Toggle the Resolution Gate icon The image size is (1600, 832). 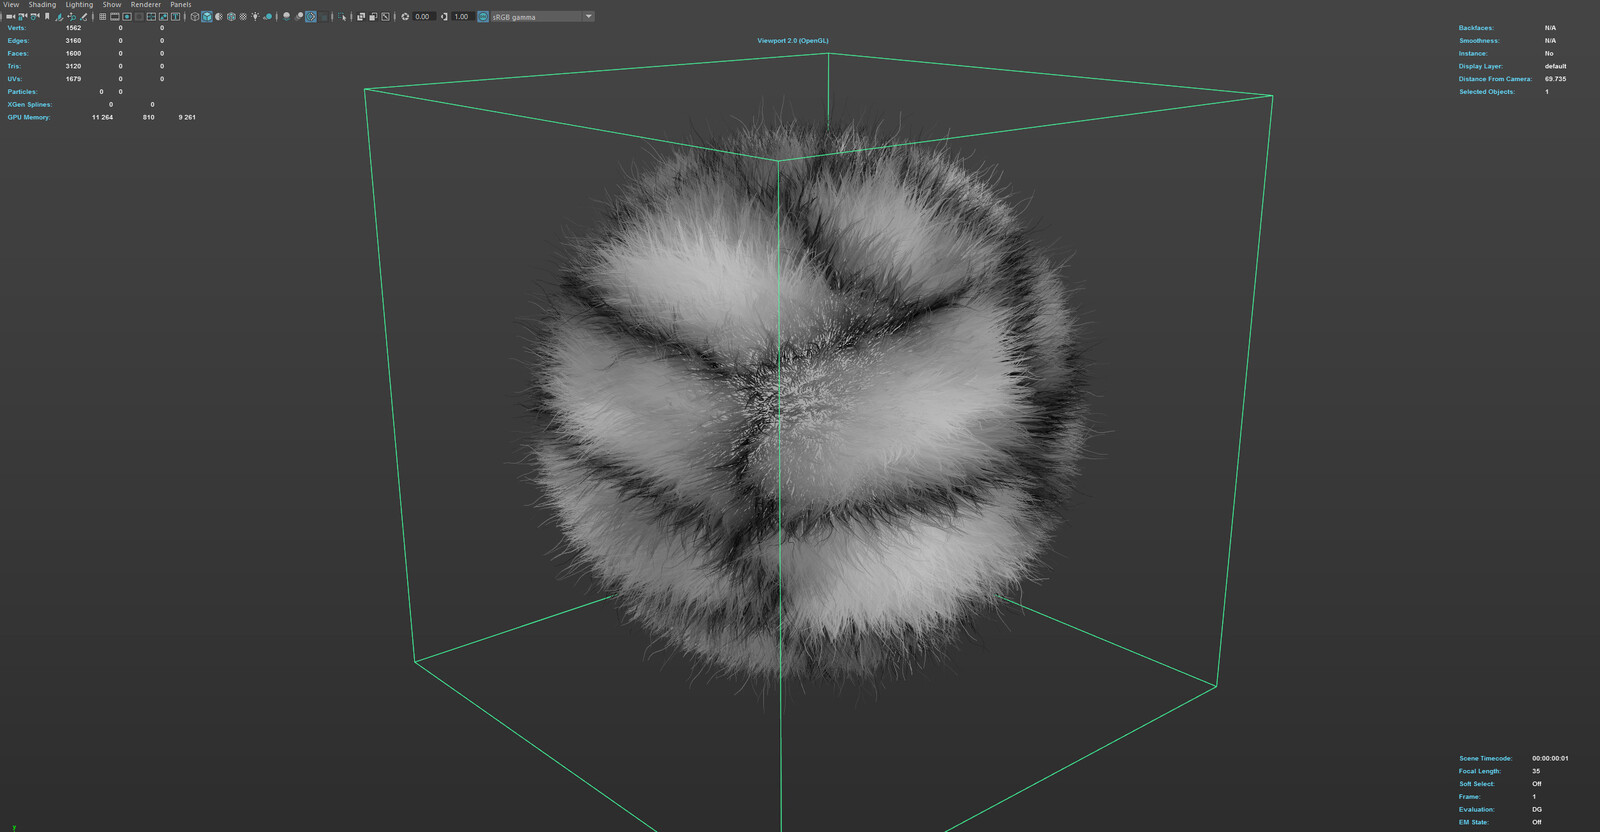coord(127,16)
